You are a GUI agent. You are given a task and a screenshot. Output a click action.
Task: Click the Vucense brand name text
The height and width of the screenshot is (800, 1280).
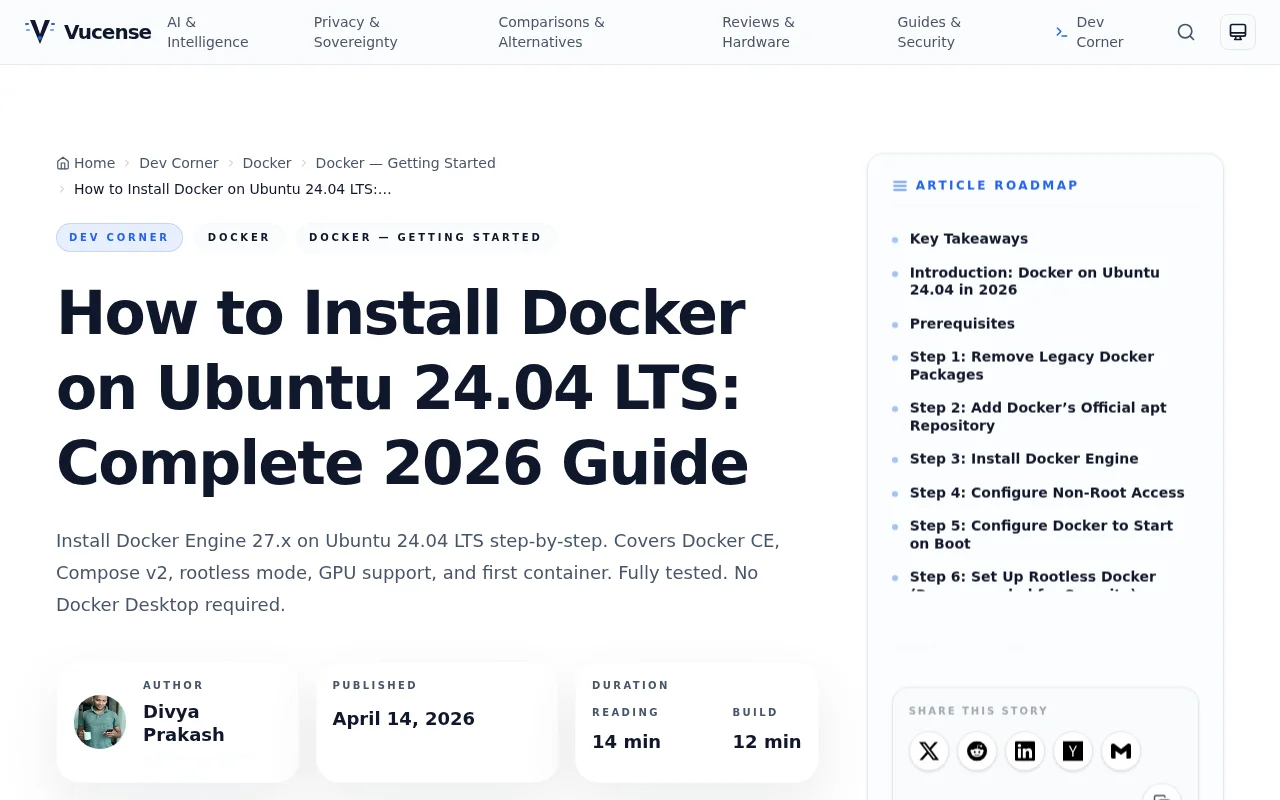[107, 32]
